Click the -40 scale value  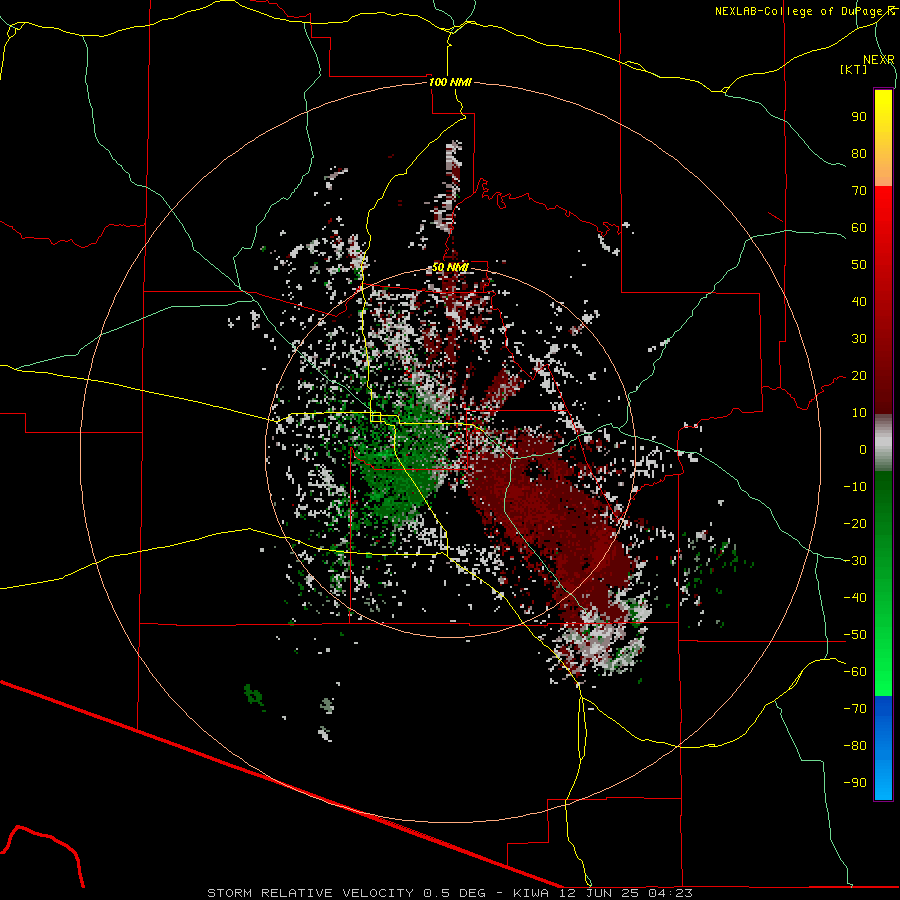pyautogui.click(x=855, y=598)
